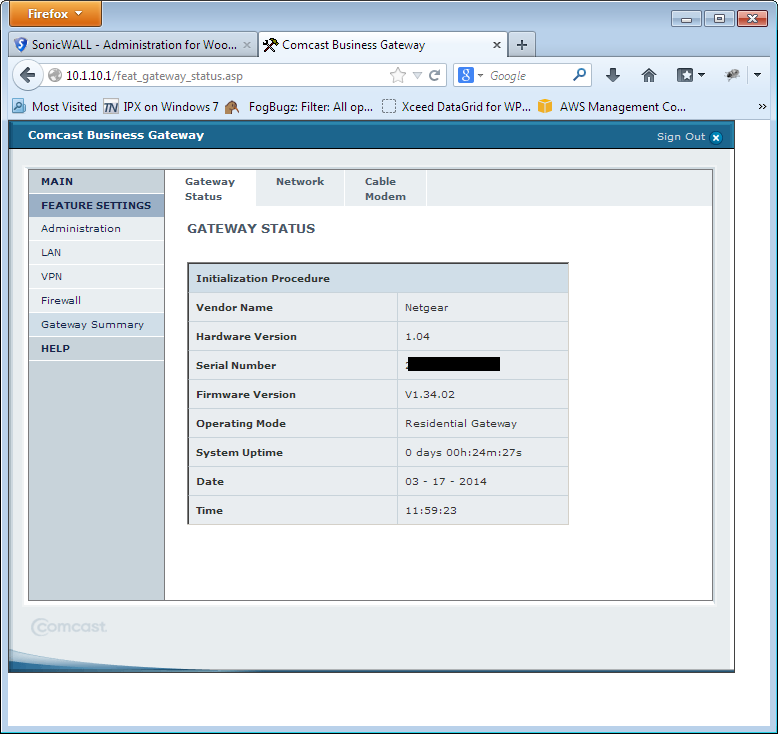Click the Google search engine icon

tap(465, 75)
